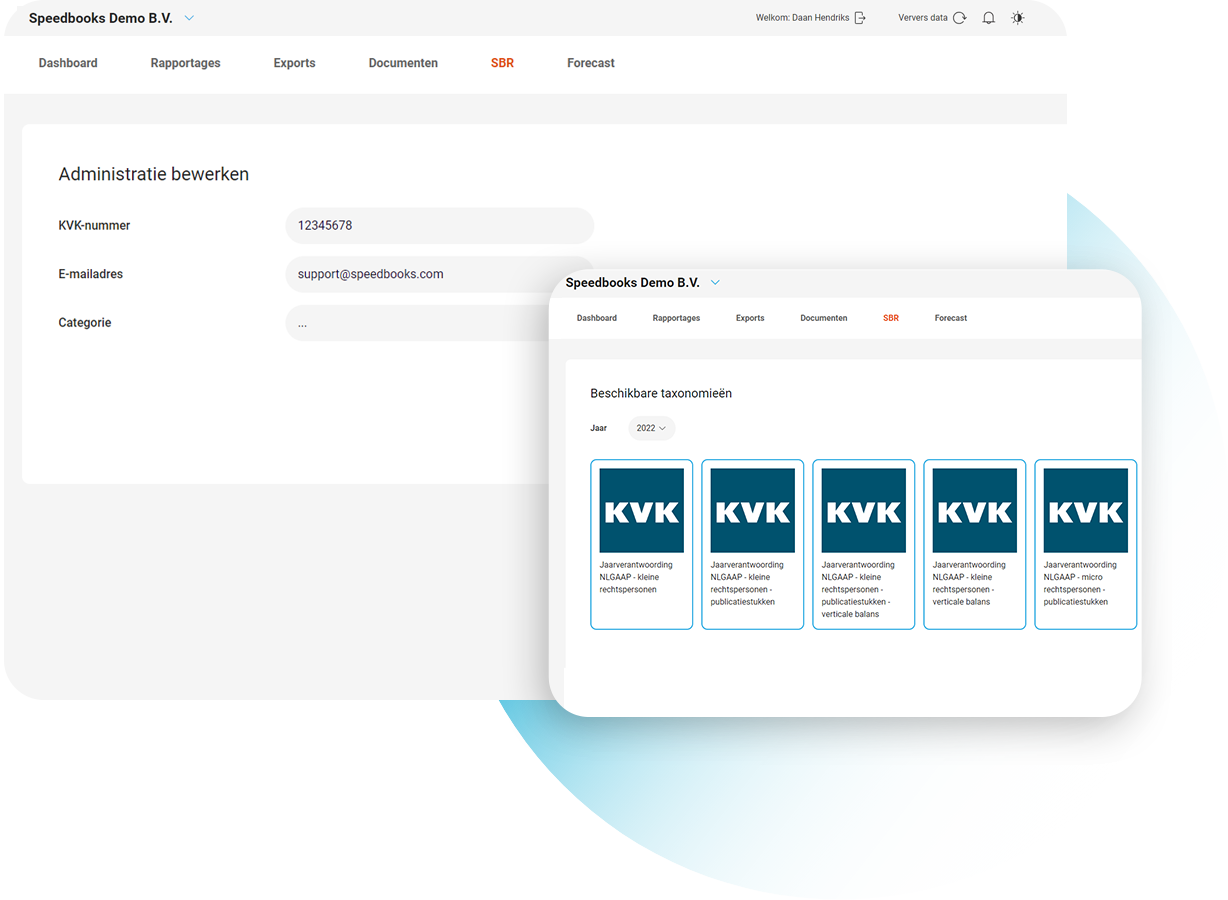The width and height of the screenshot is (1228, 900).
Task: Click the Ververs data refresh icon
Action: click(960, 18)
